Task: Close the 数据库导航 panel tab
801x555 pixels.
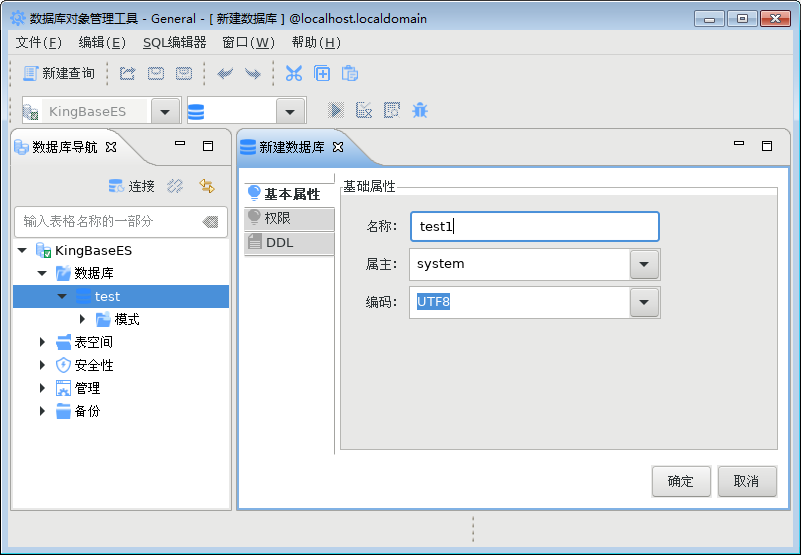Action: (111, 147)
